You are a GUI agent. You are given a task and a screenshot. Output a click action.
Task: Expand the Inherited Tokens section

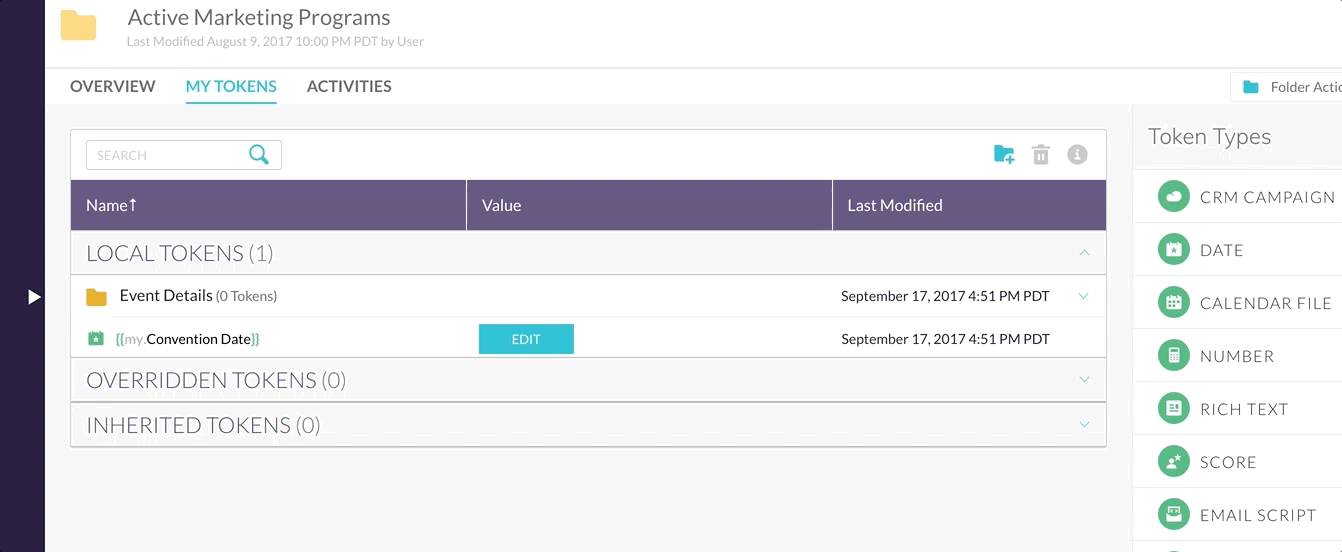(1084, 425)
